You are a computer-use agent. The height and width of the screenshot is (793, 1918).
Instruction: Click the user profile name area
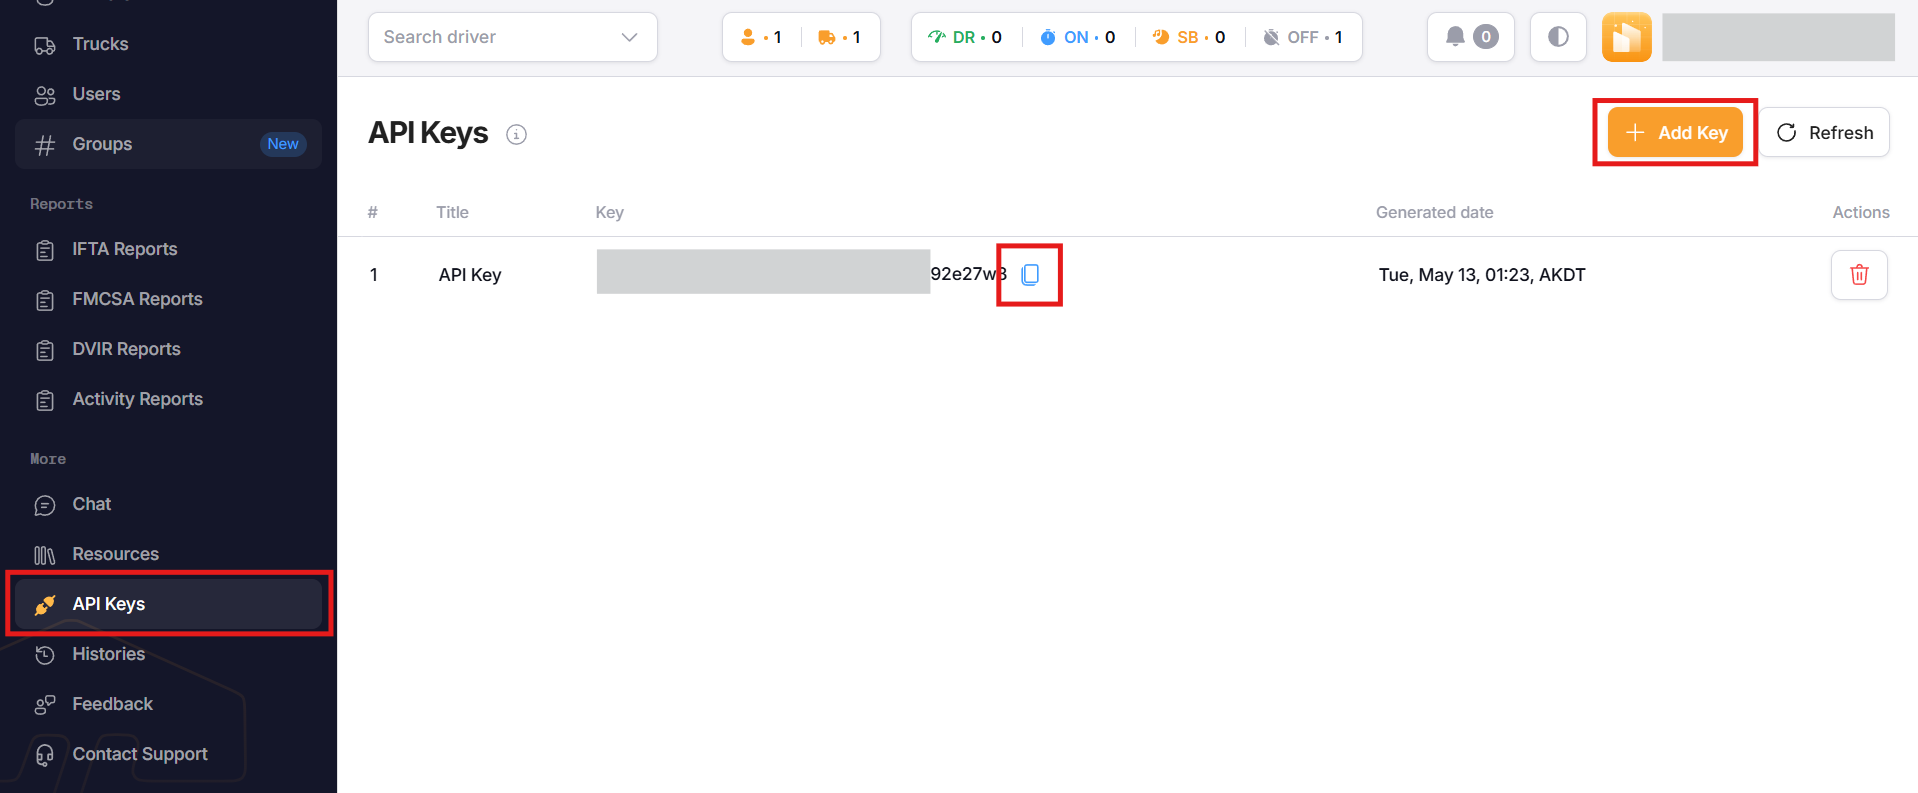click(x=1777, y=37)
